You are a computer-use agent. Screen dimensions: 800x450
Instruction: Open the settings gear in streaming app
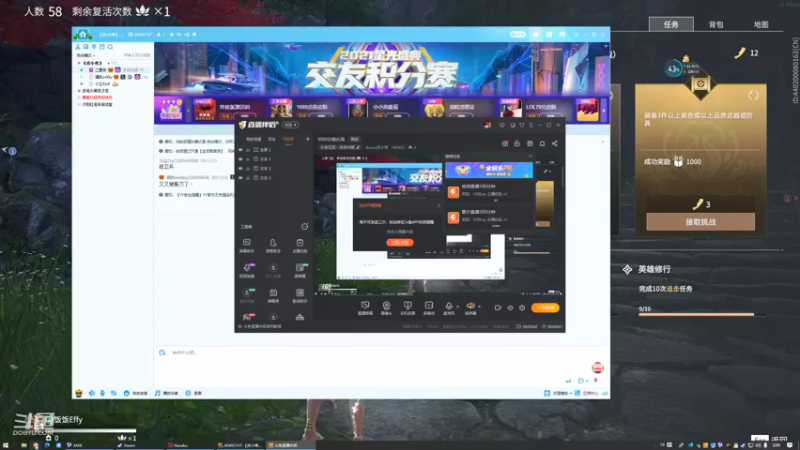click(522, 308)
